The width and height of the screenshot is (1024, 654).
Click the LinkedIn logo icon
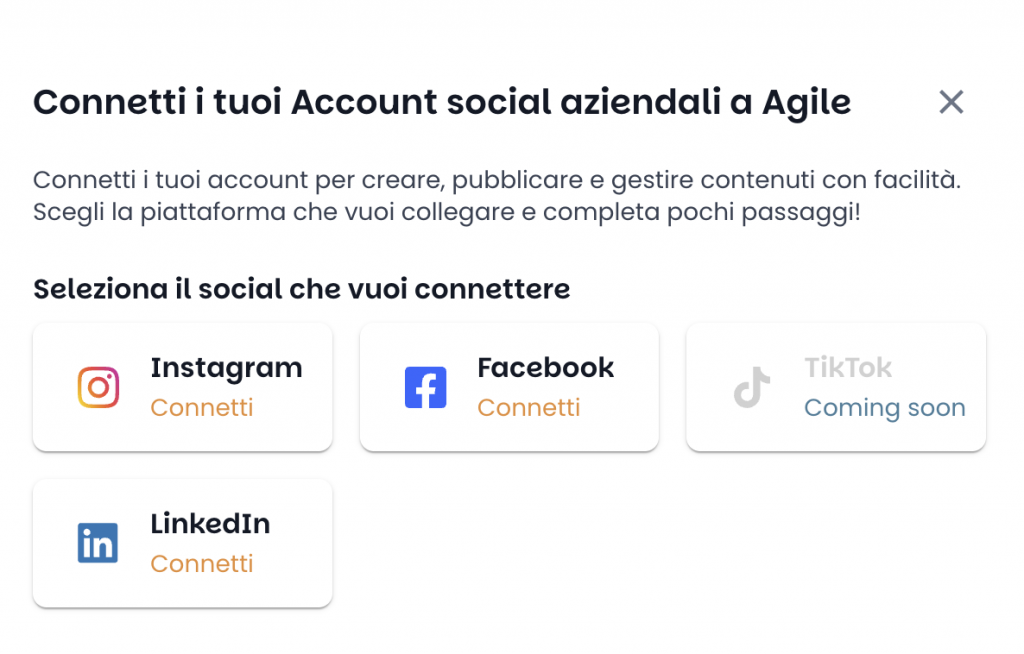(x=98, y=543)
